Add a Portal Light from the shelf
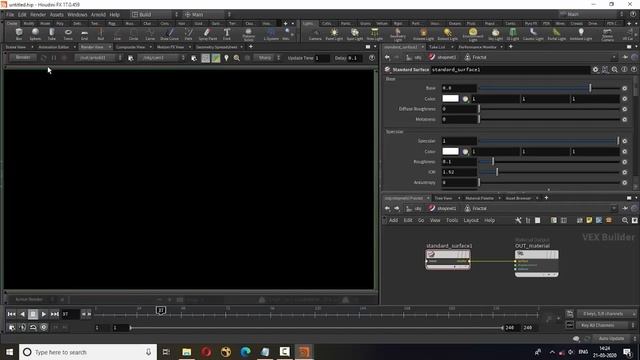This screenshot has height=360, width=640. 557,34
